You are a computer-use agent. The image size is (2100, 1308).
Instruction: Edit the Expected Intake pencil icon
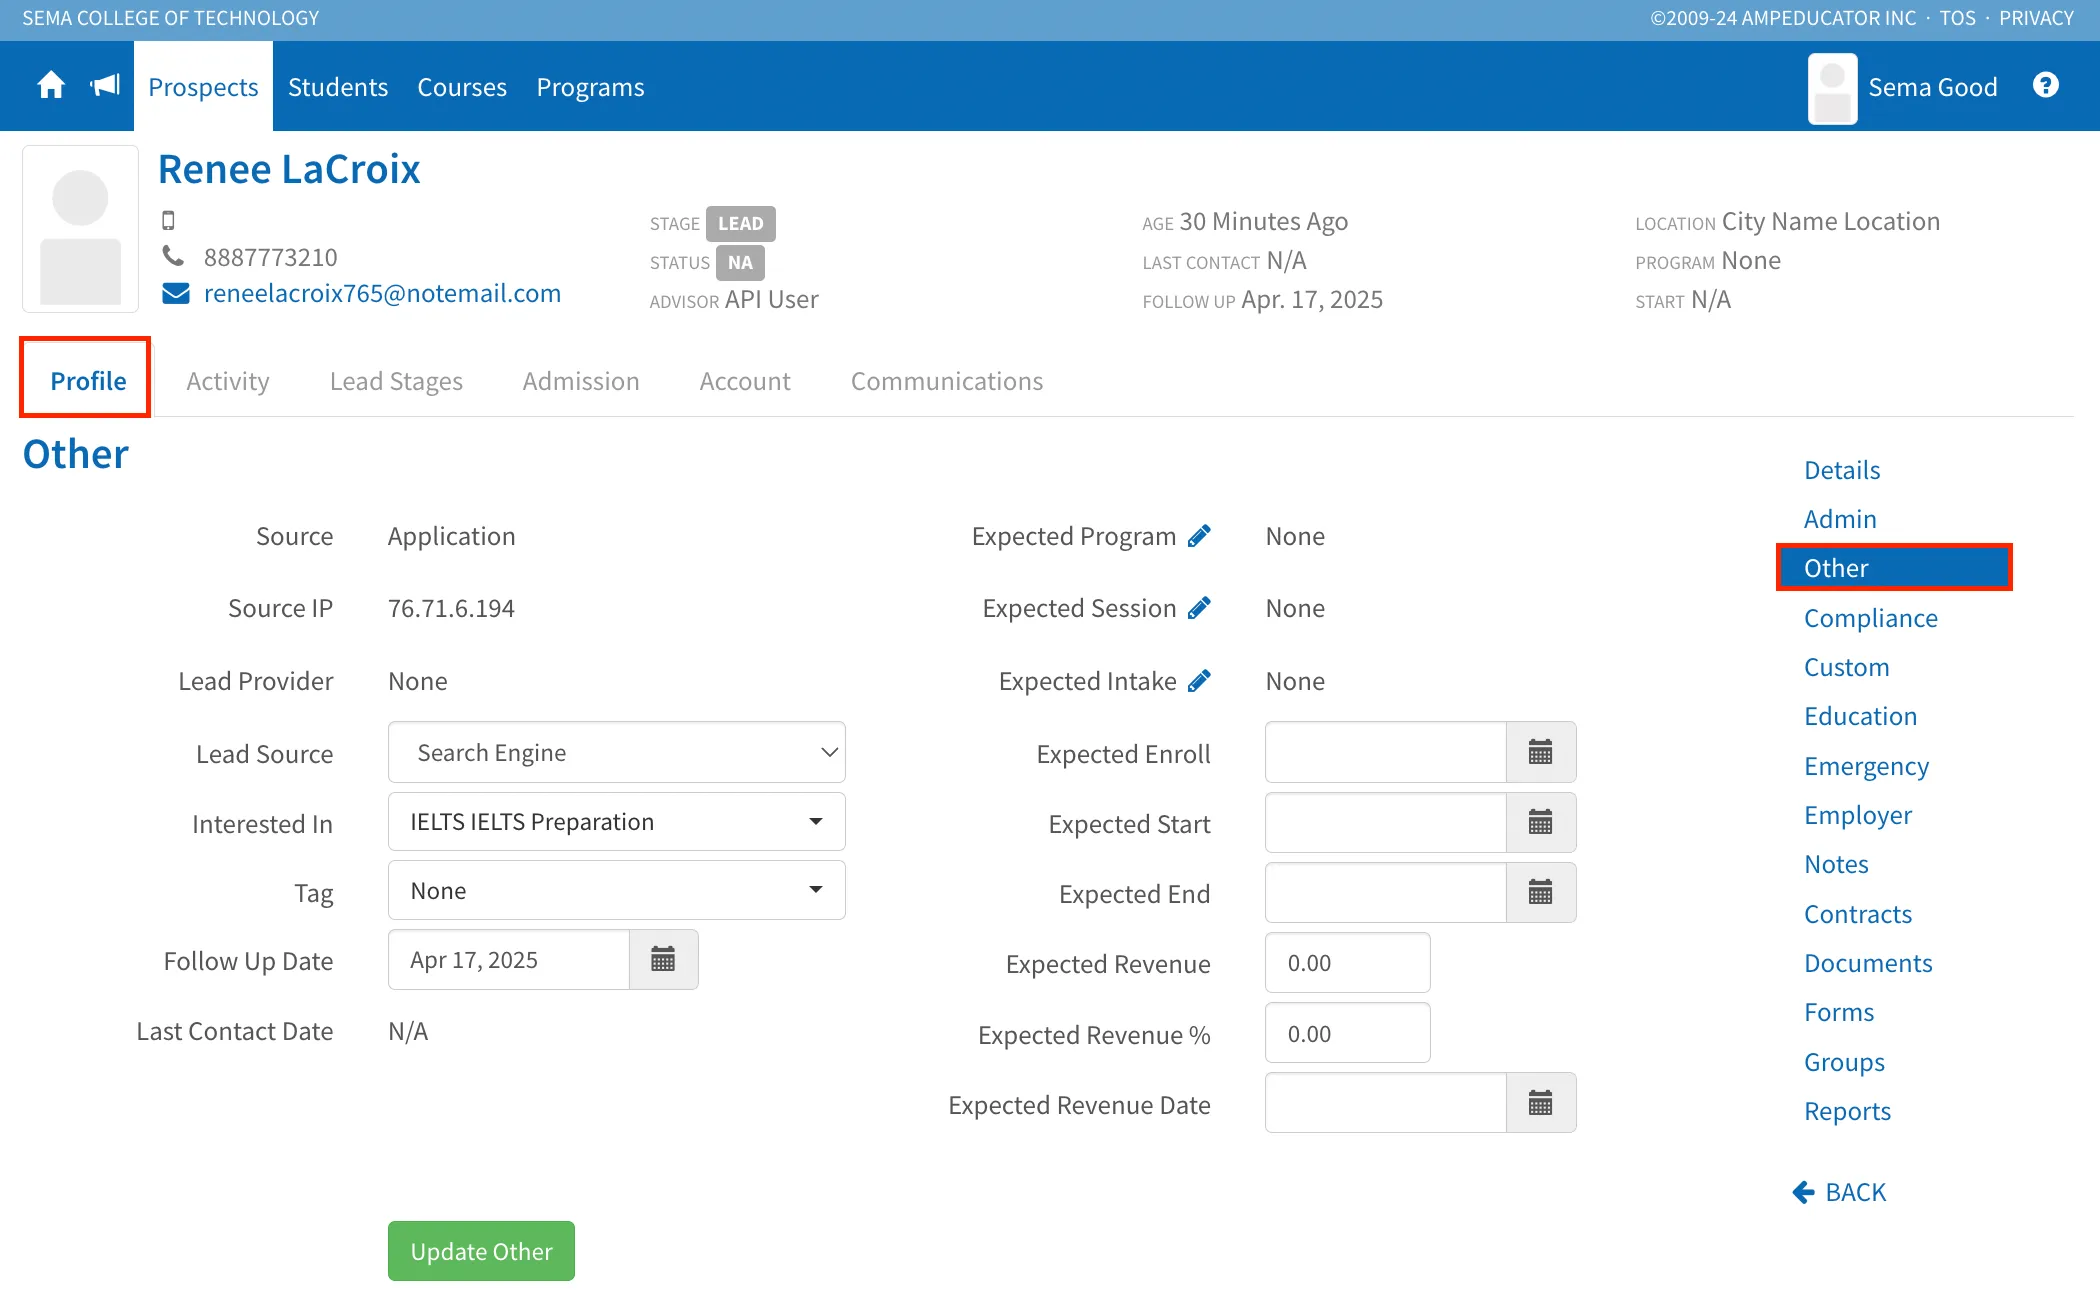point(1199,681)
